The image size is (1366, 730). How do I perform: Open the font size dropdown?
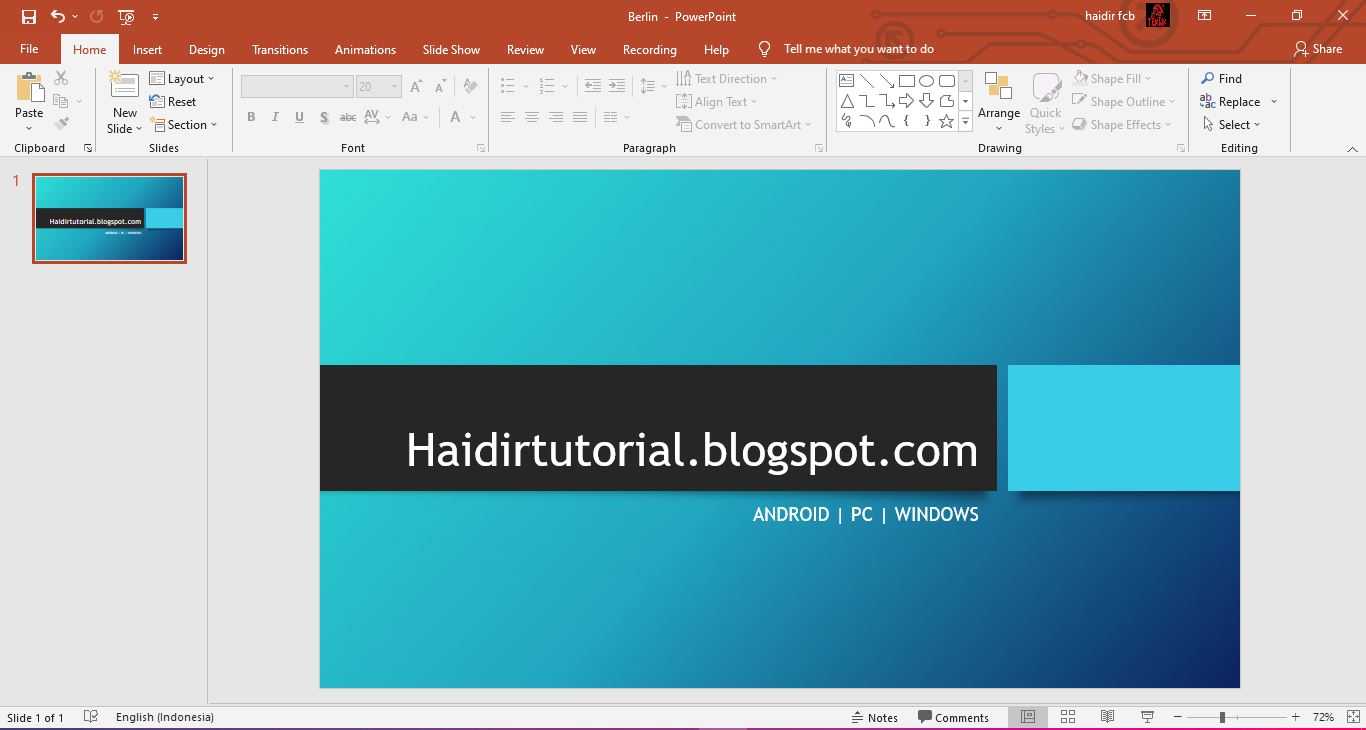(392, 86)
